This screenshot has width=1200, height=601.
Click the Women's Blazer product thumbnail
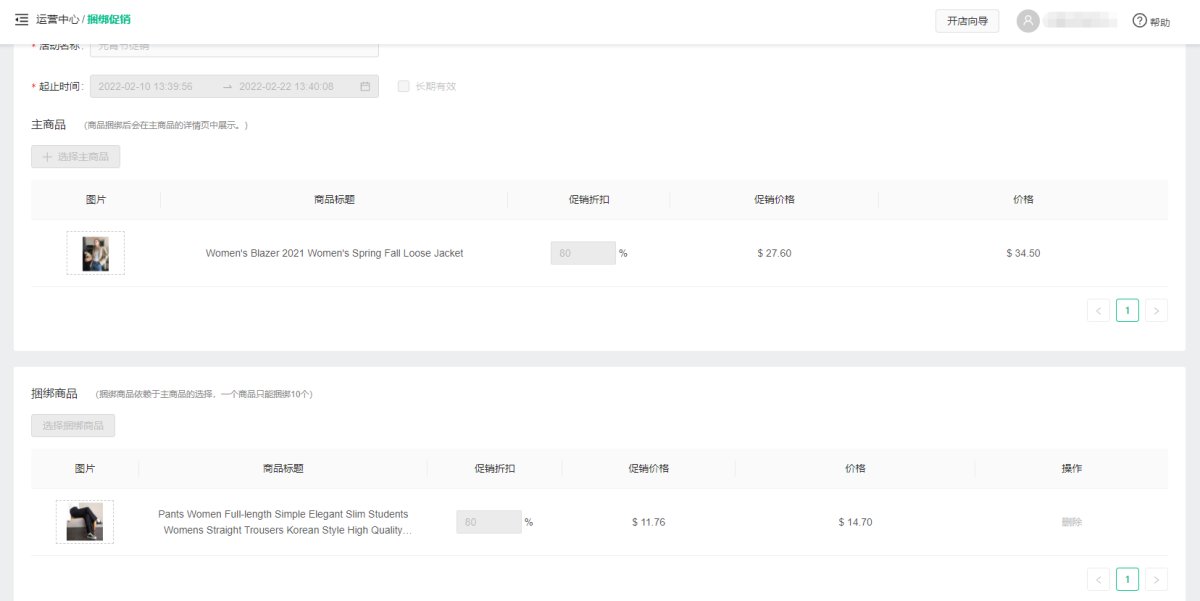tap(96, 253)
